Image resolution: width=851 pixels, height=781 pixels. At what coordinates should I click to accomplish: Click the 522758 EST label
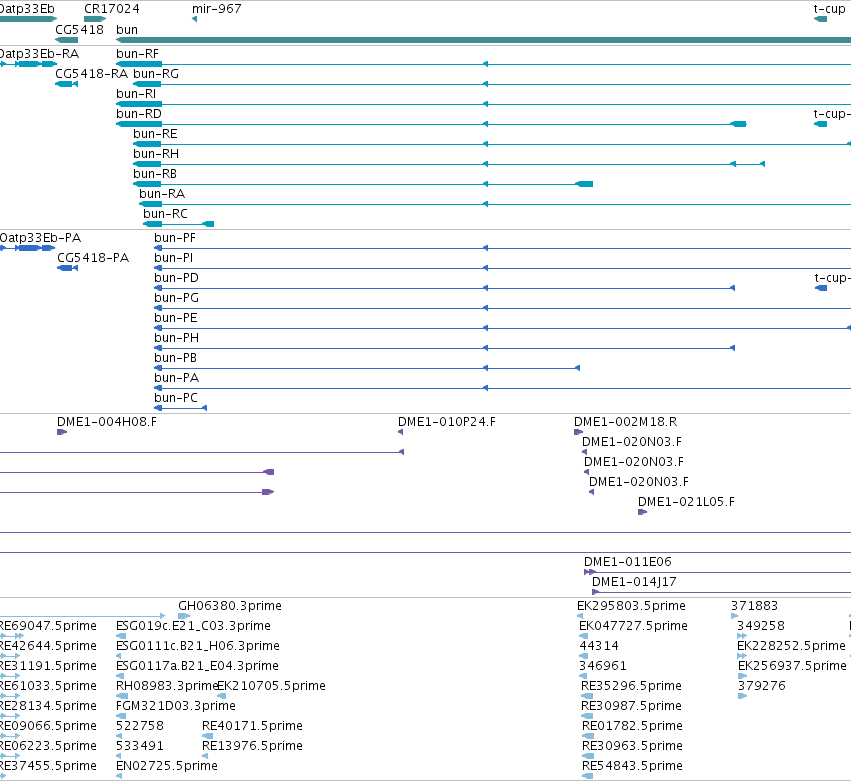point(139,726)
